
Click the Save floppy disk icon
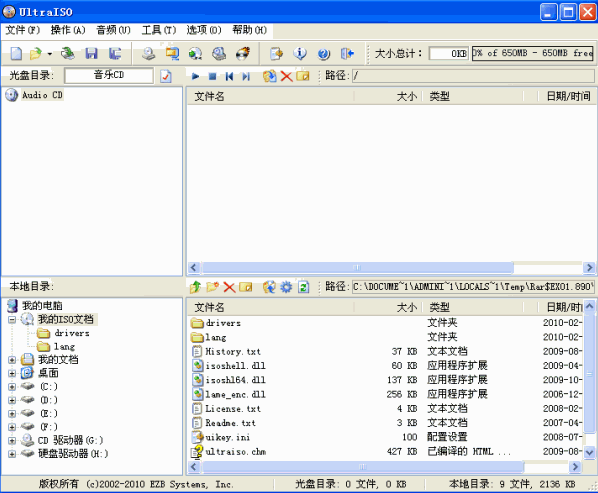pos(91,53)
